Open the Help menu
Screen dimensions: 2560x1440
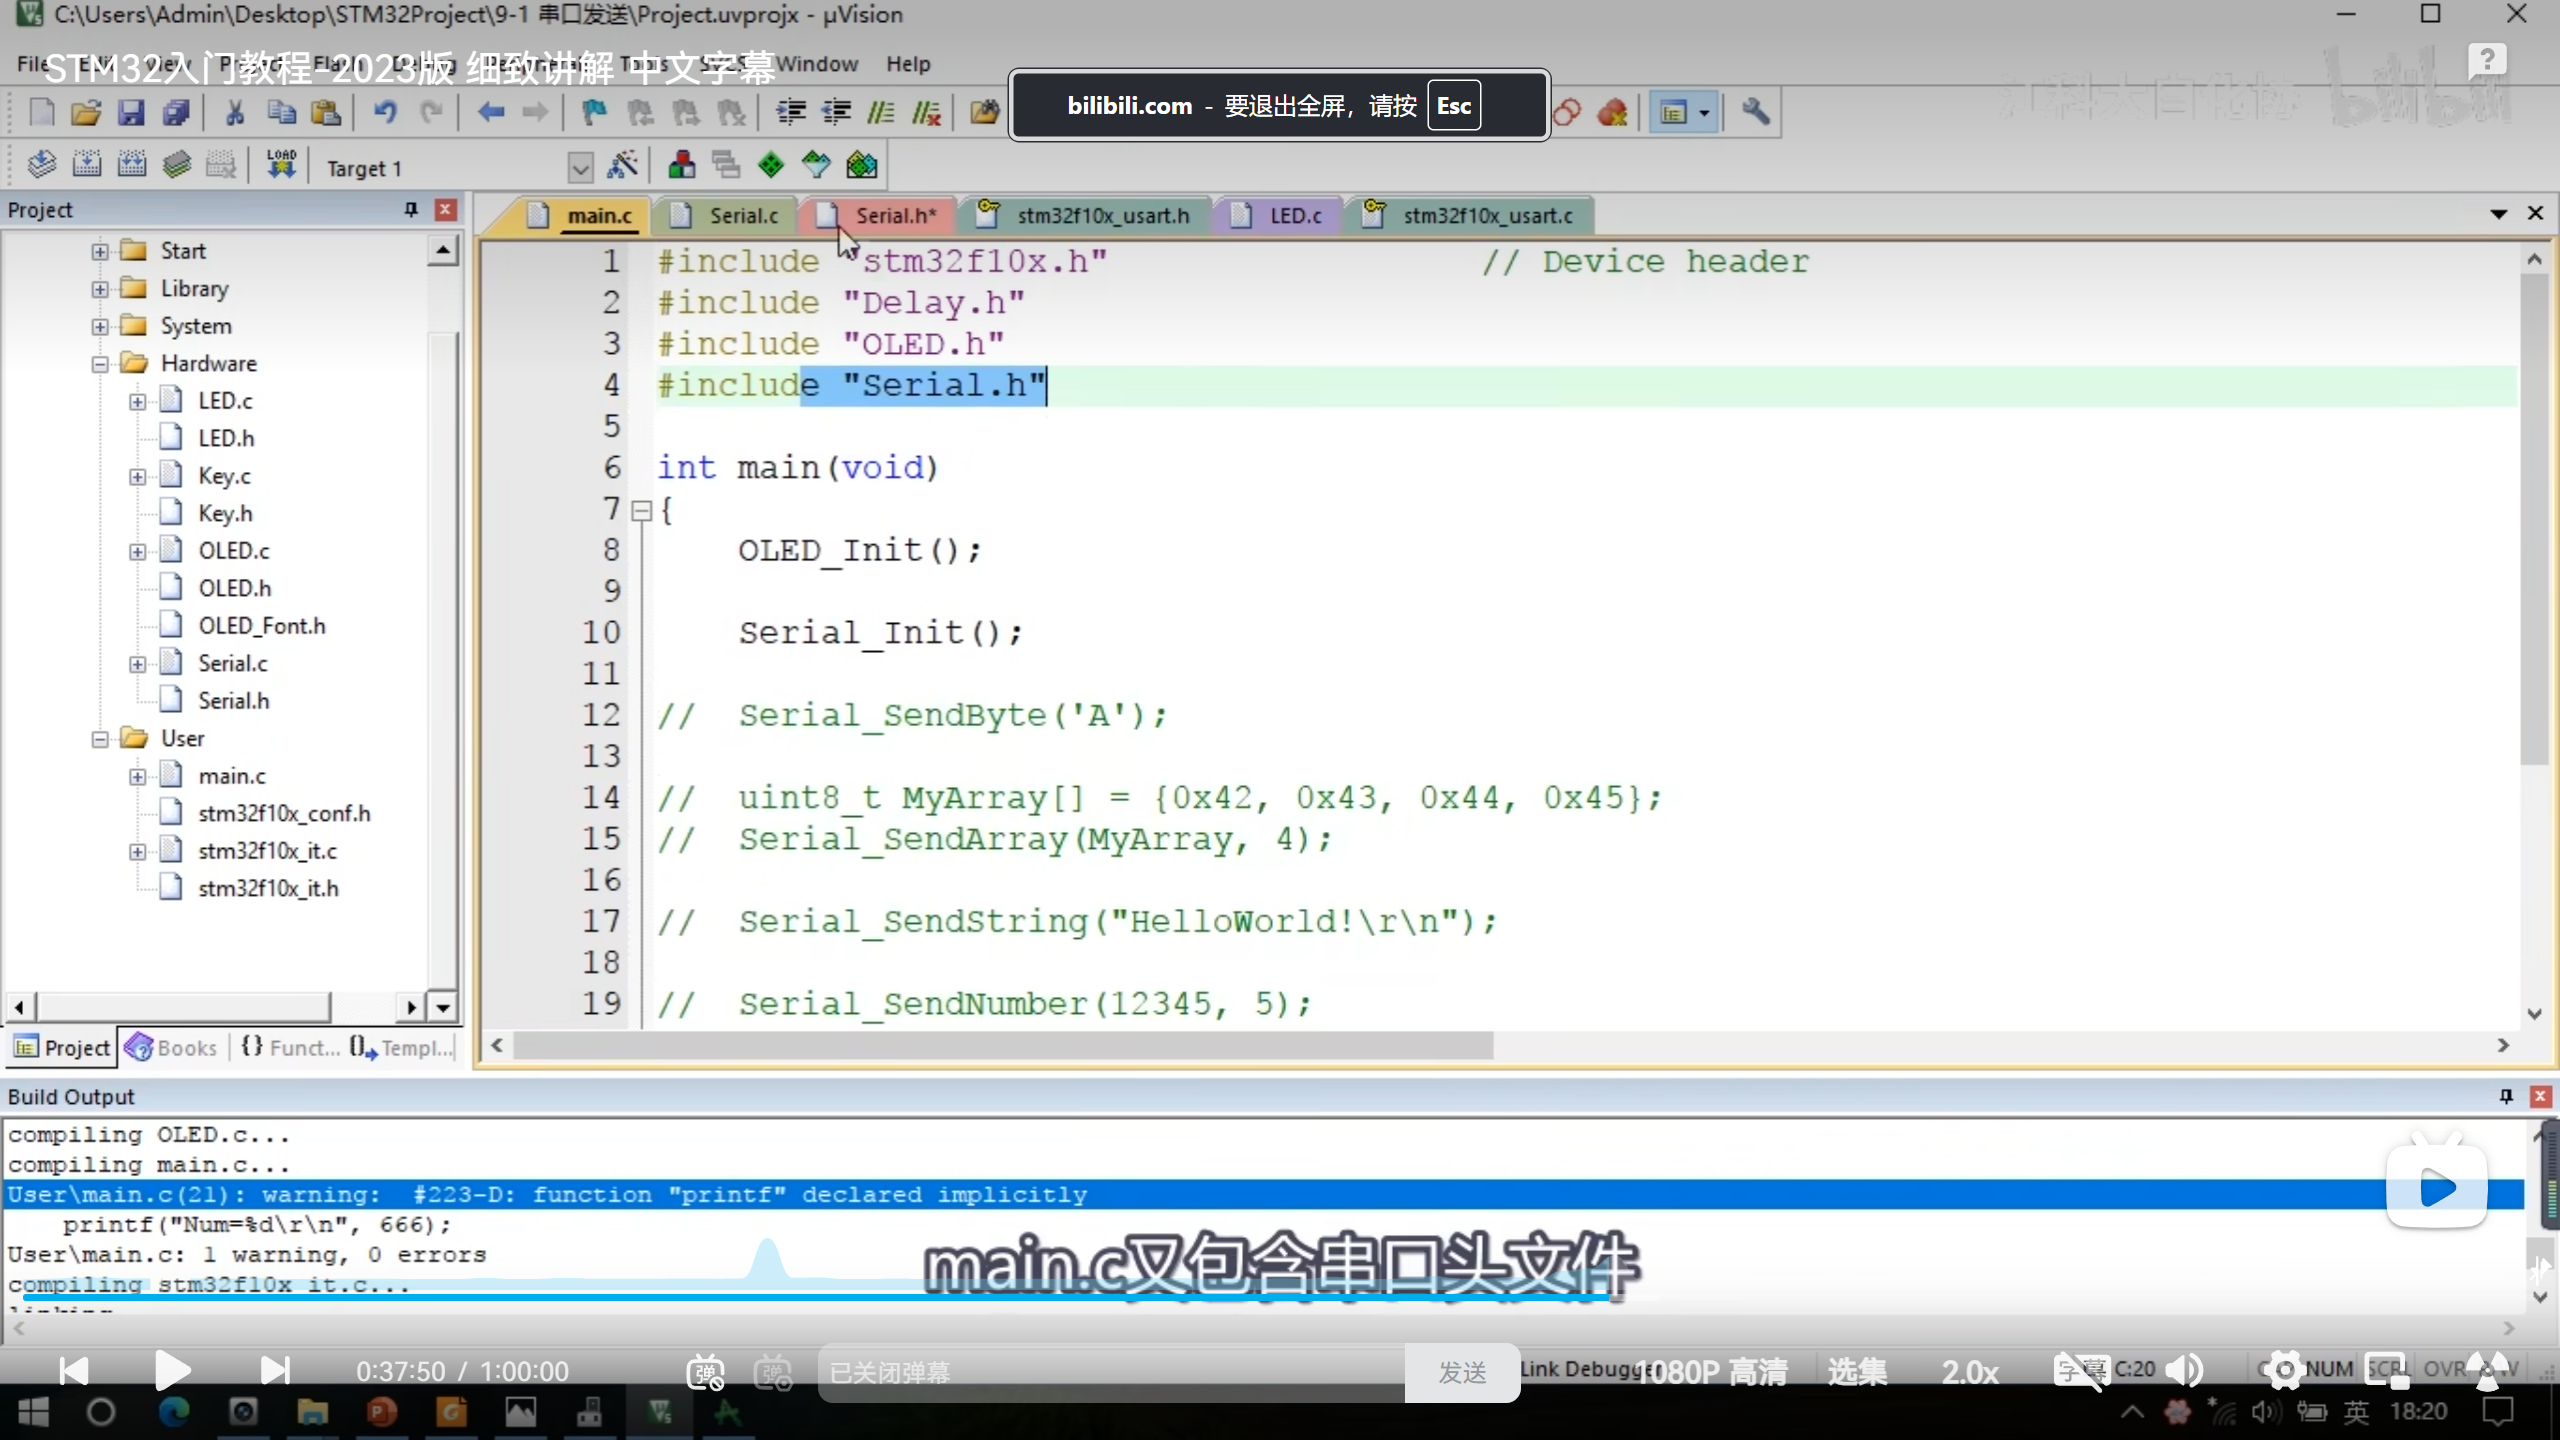coord(907,64)
